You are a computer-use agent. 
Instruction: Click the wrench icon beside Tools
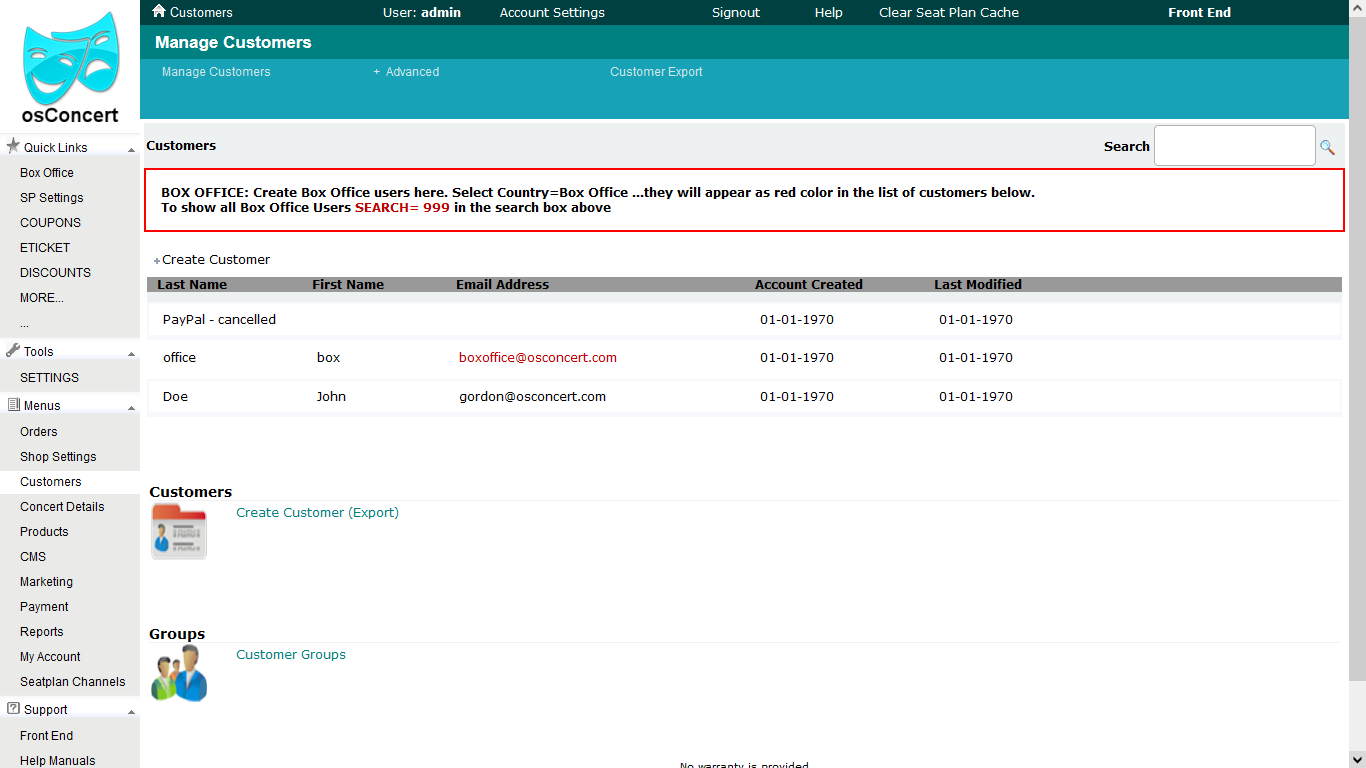click(x=12, y=351)
